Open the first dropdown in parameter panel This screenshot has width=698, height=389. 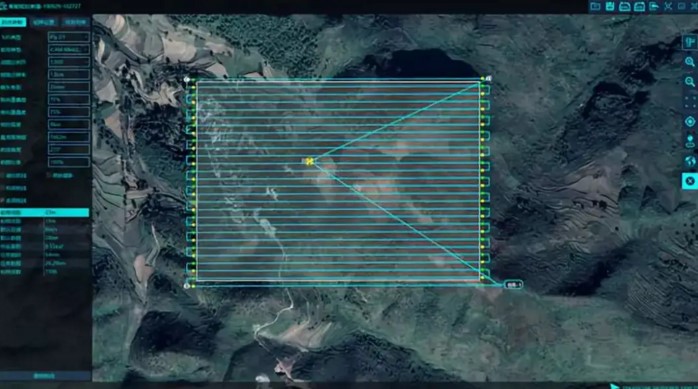69,37
